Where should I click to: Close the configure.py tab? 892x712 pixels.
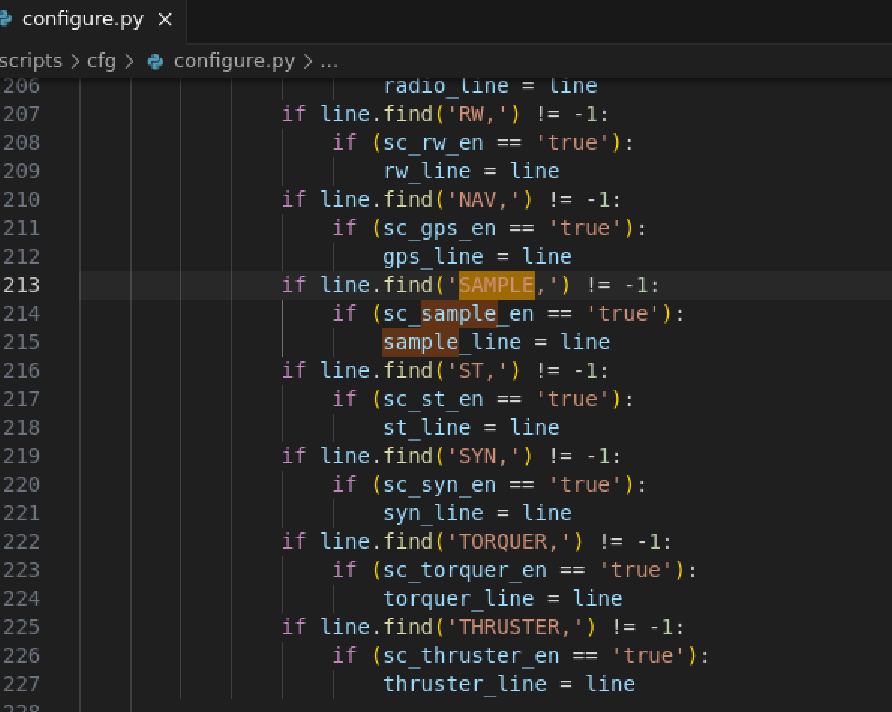165,20
